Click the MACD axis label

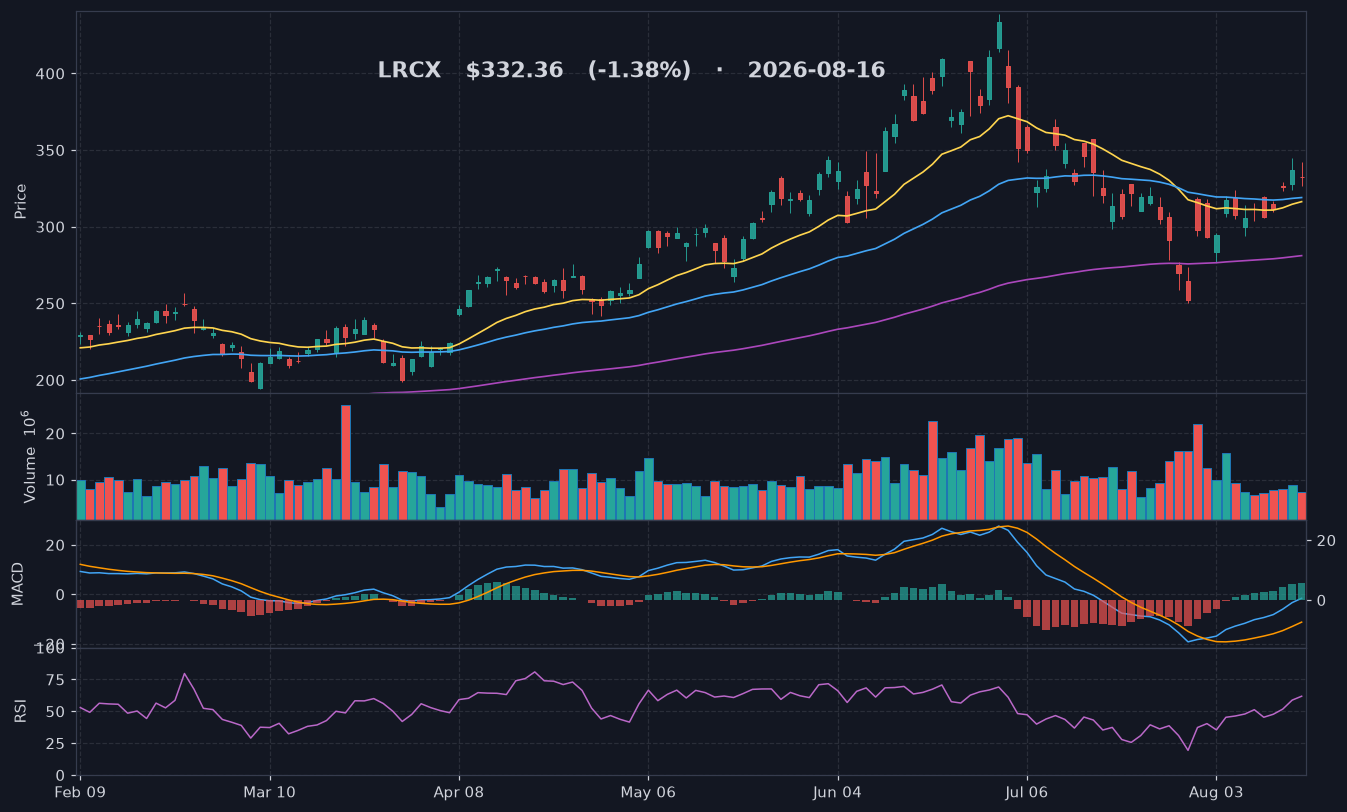(18, 584)
